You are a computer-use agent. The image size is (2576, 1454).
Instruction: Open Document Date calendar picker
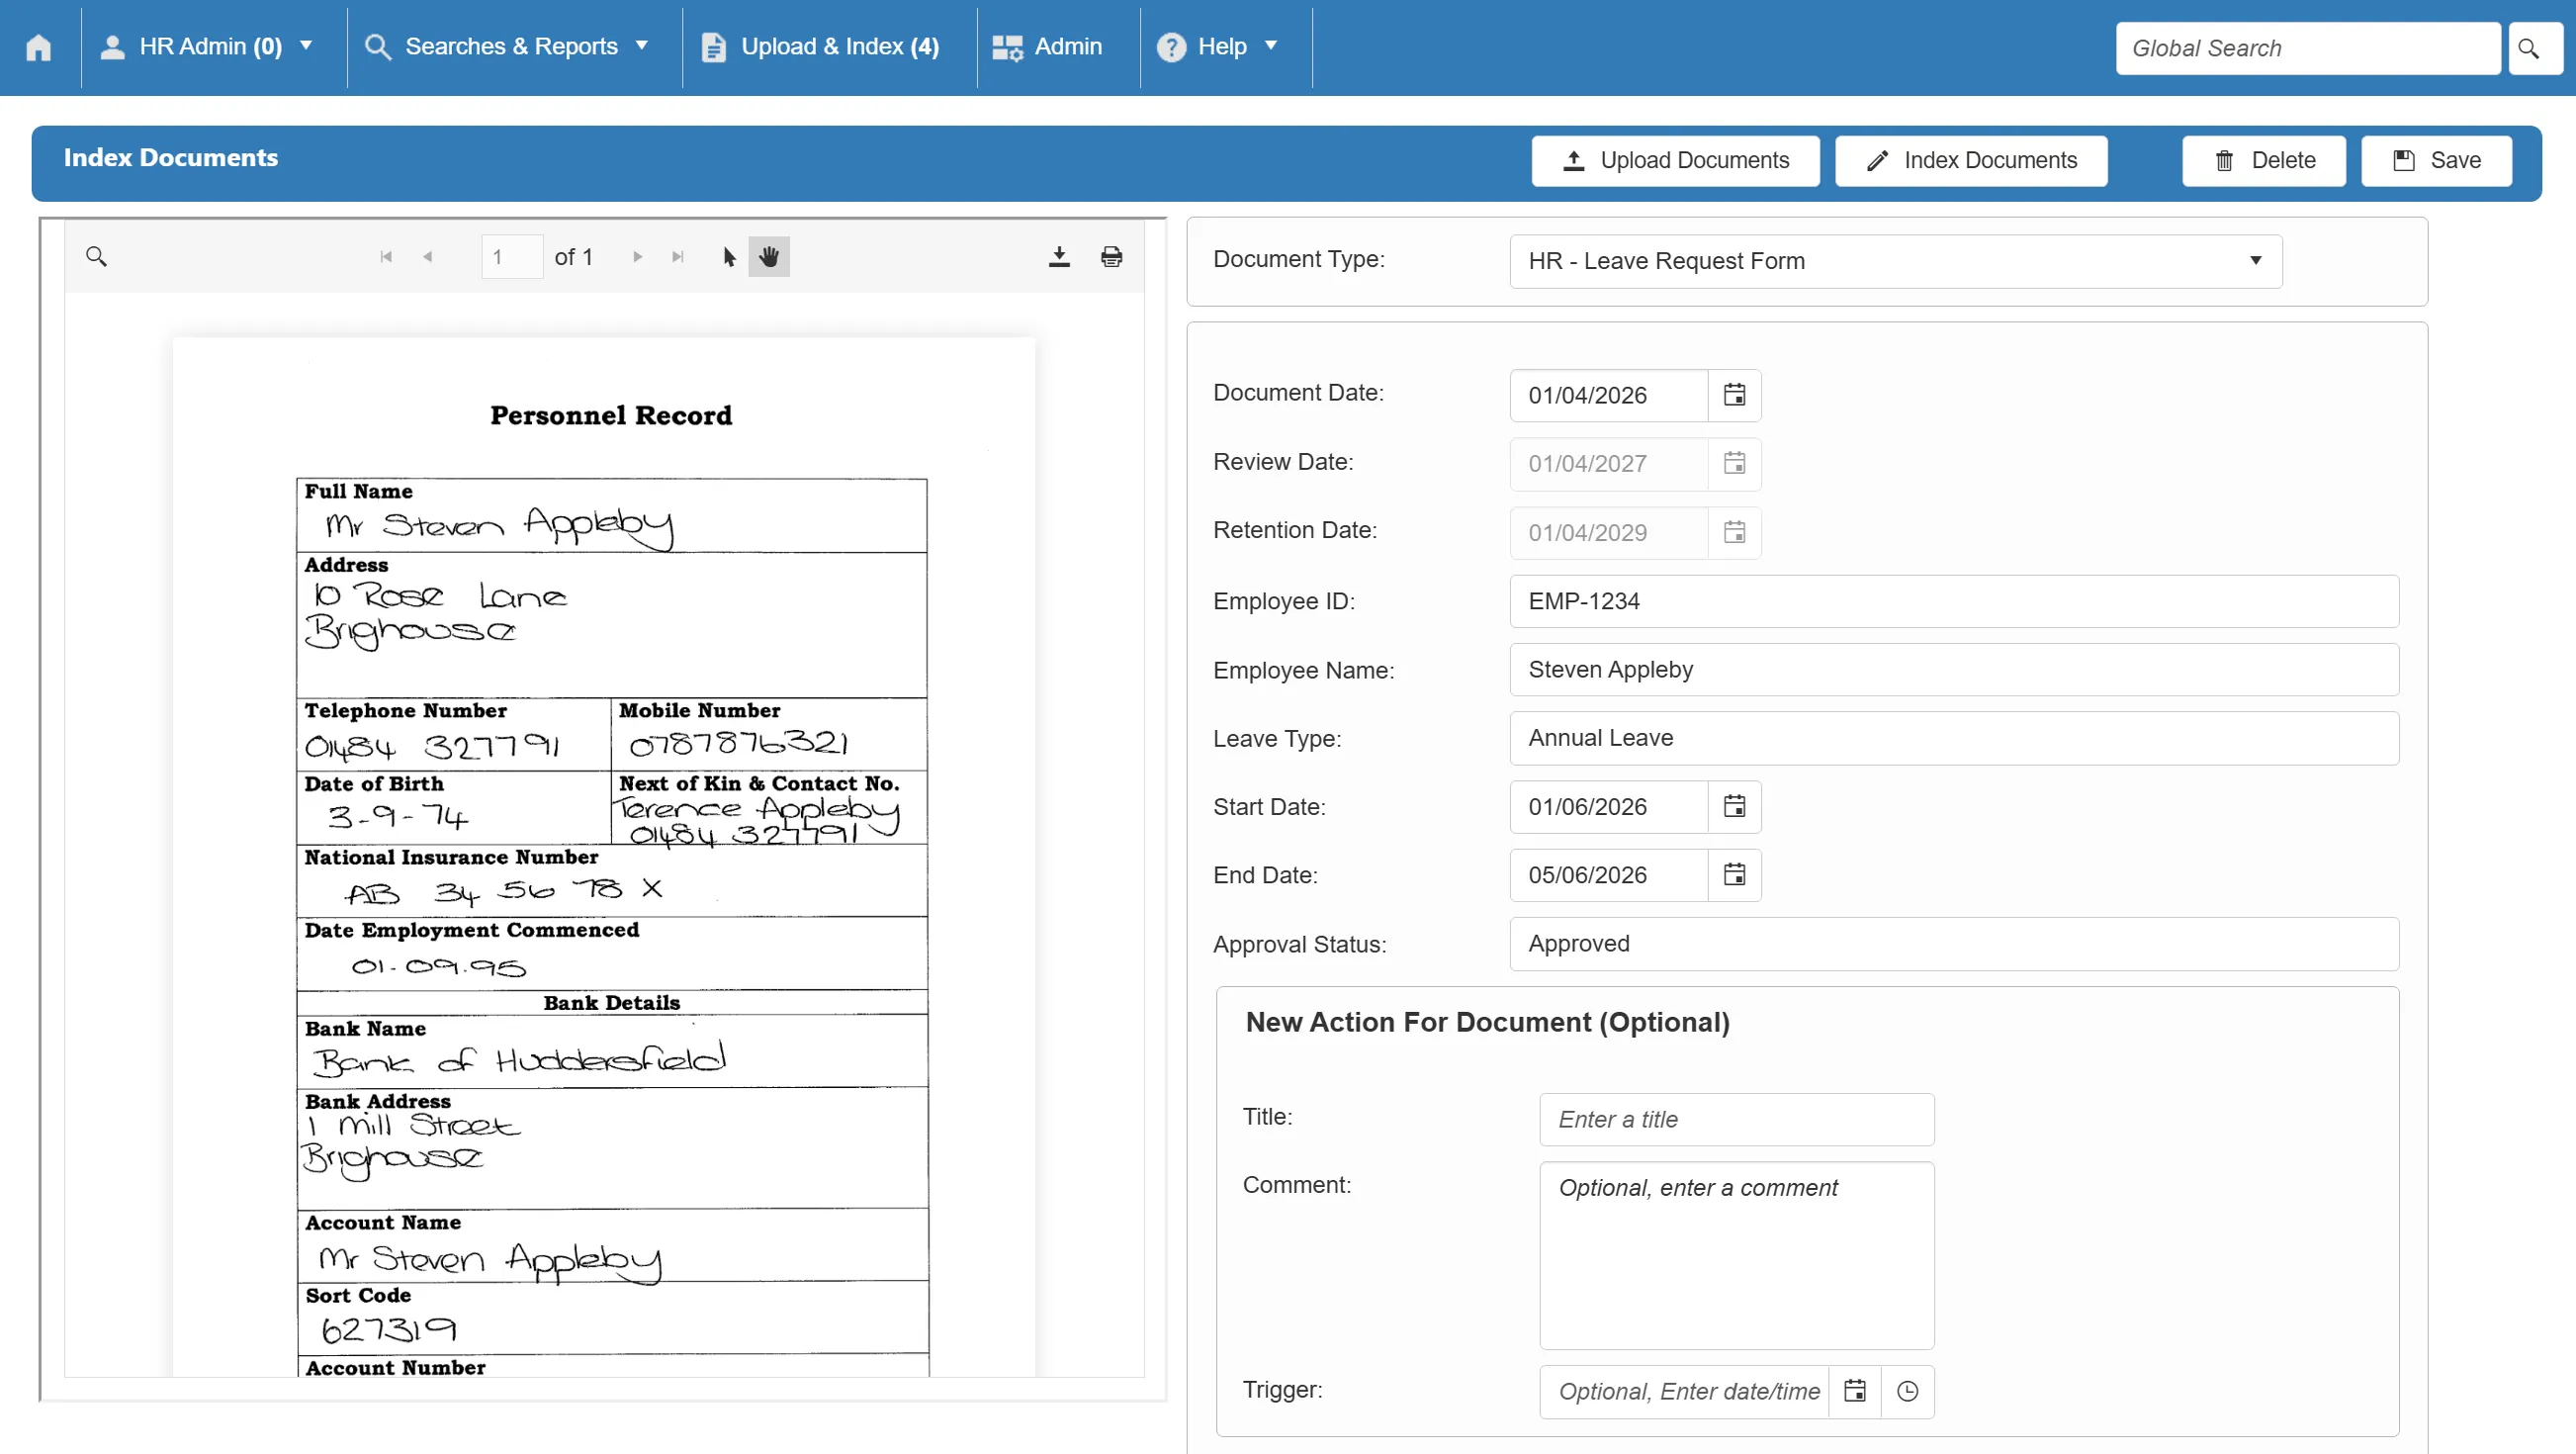1734,396
